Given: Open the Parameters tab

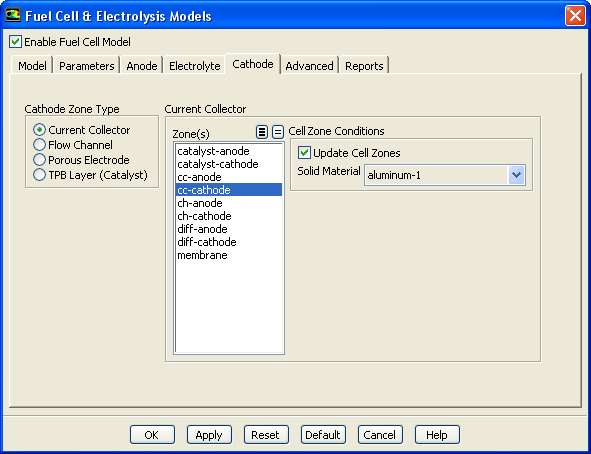Looking at the screenshot, I should tap(87, 66).
